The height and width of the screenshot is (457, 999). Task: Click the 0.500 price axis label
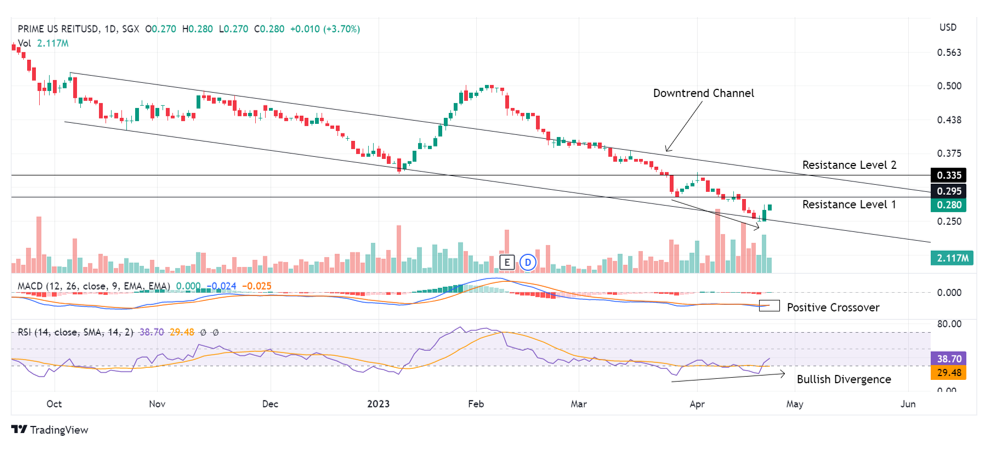pos(950,86)
